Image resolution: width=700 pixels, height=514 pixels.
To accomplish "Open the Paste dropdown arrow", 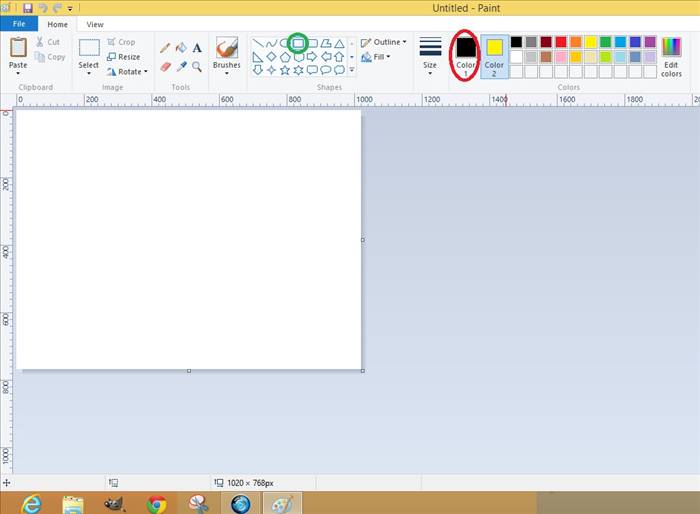I will click(18, 73).
